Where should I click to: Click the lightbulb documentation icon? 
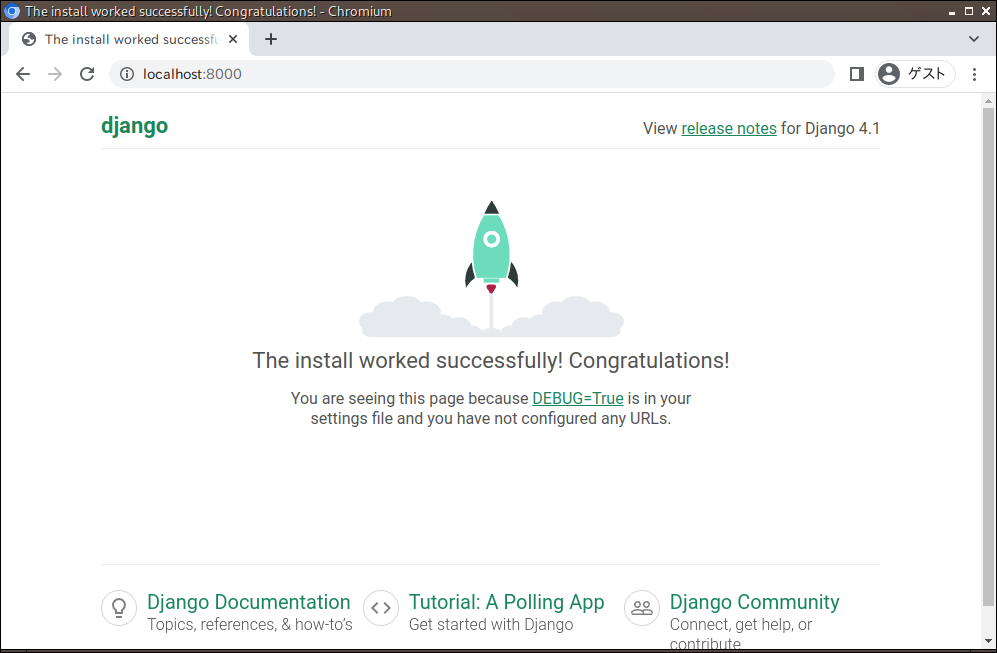point(119,608)
